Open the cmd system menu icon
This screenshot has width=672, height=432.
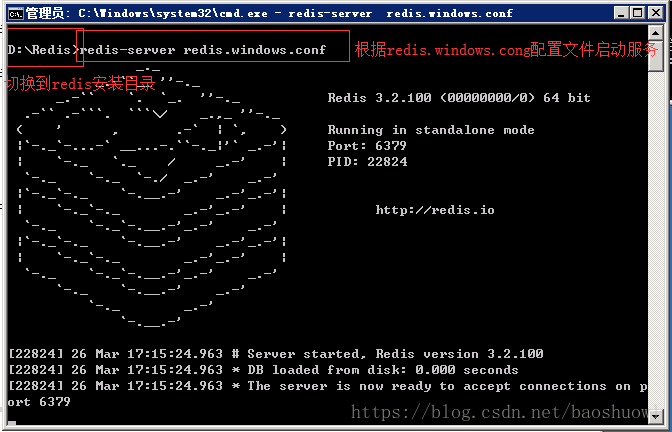pos(16,13)
